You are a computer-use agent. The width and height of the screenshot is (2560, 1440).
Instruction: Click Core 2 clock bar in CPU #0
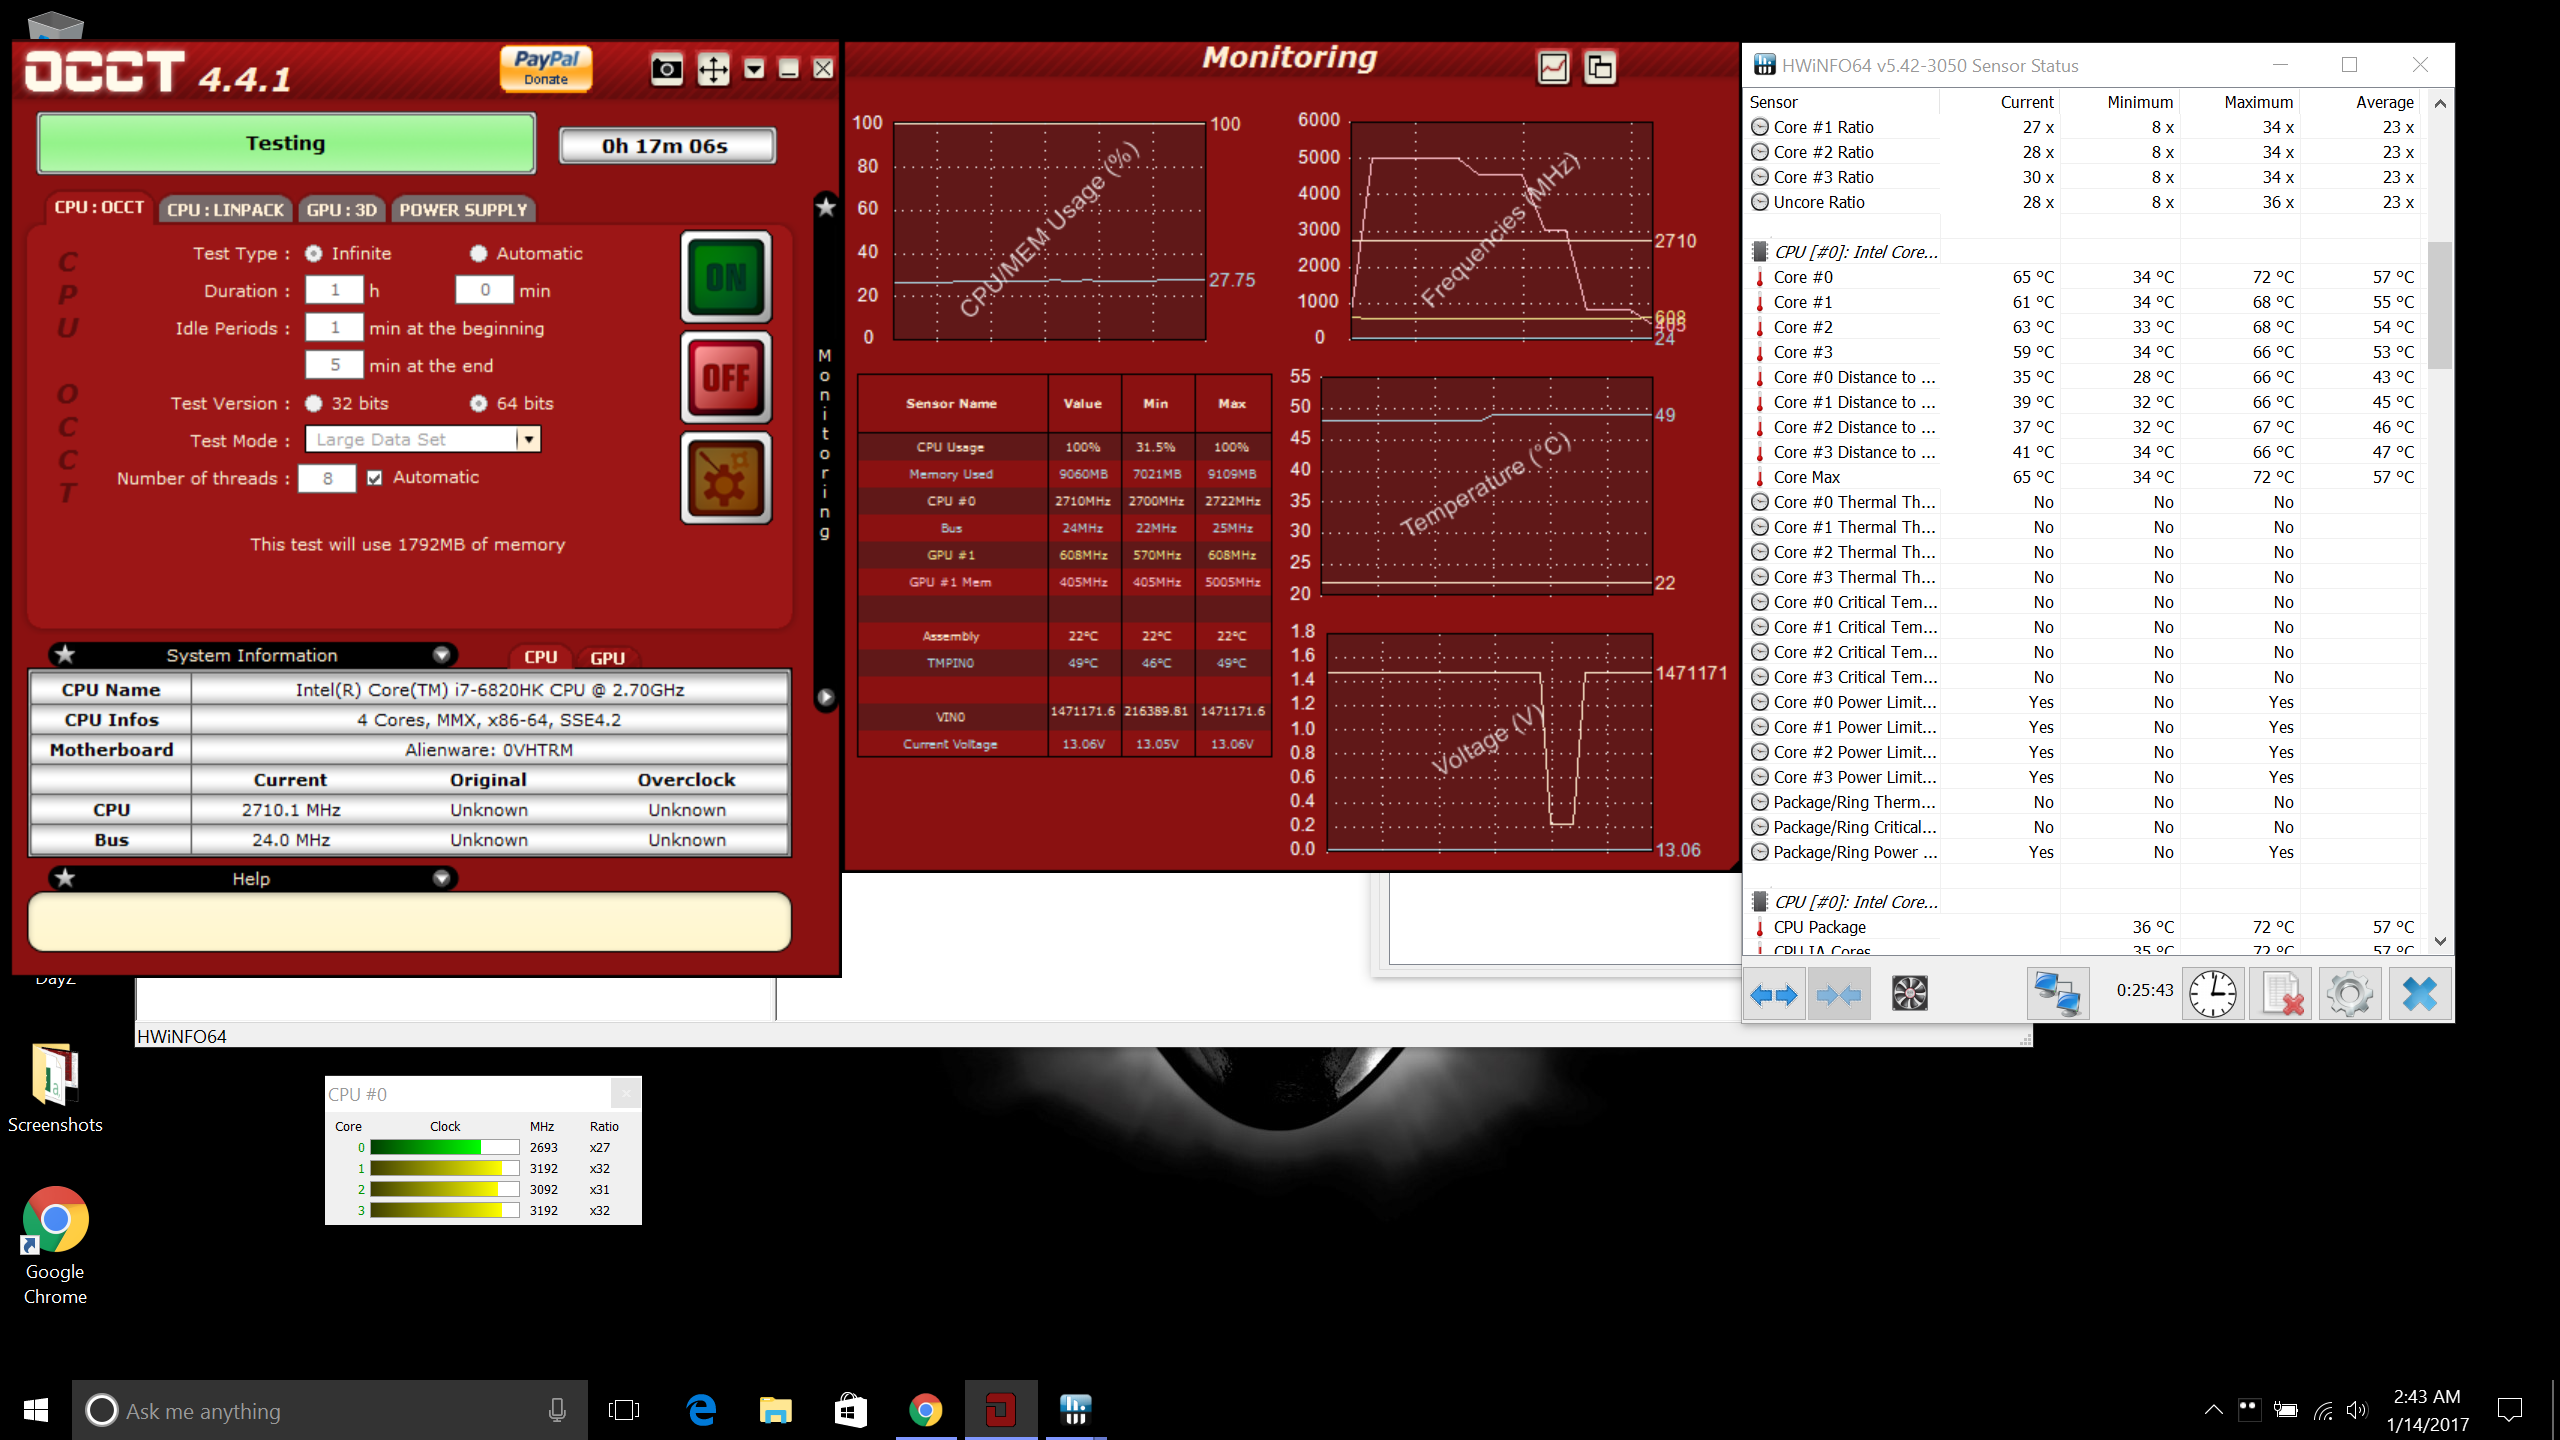click(x=444, y=1189)
